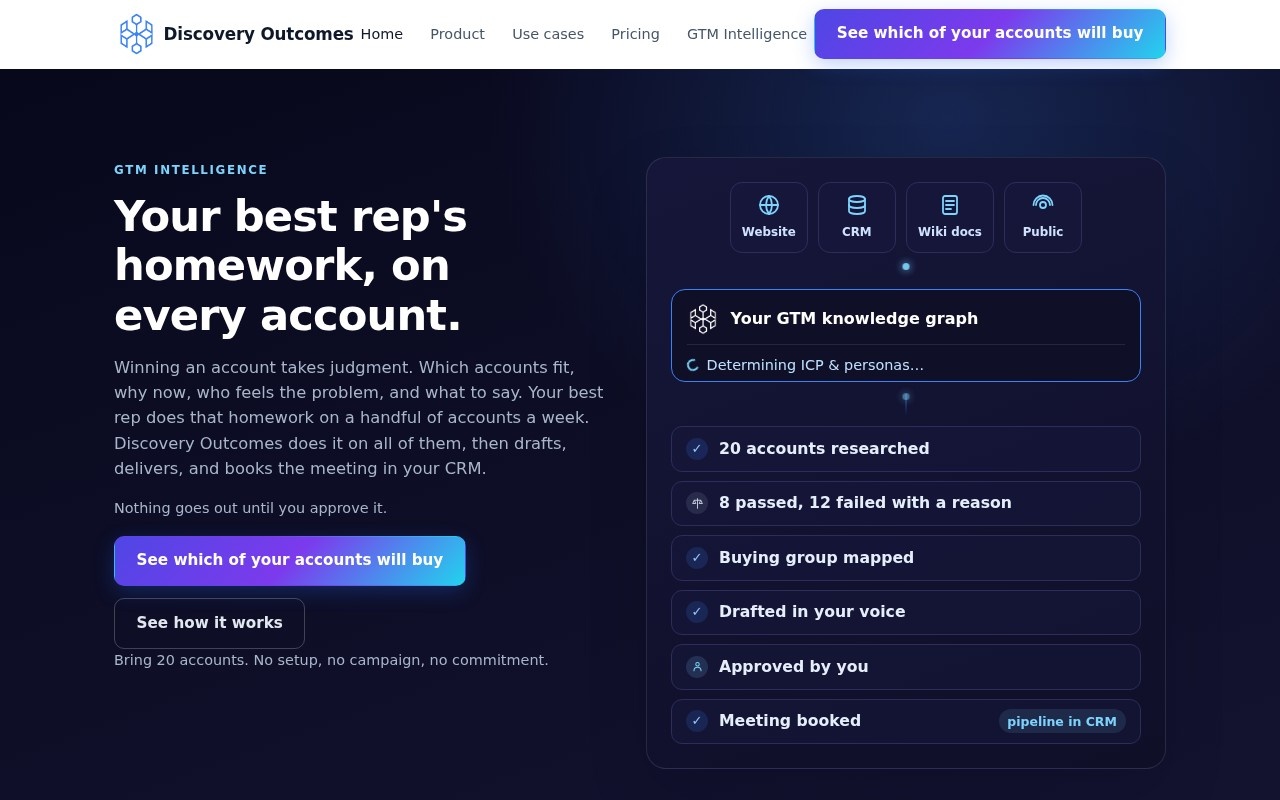This screenshot has width=1280, height=800.
Task: Open the Product nav item
Action: click(x=457, y=34)
